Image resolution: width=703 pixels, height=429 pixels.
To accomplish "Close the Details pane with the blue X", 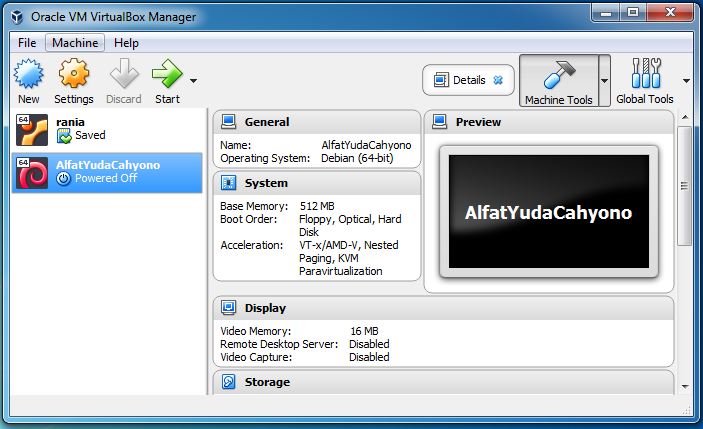I will pos(498,80).
